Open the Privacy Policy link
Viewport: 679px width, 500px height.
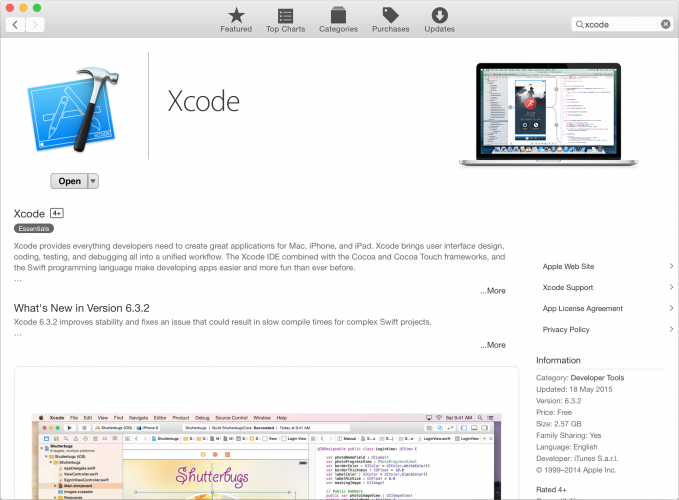(566, 329)
